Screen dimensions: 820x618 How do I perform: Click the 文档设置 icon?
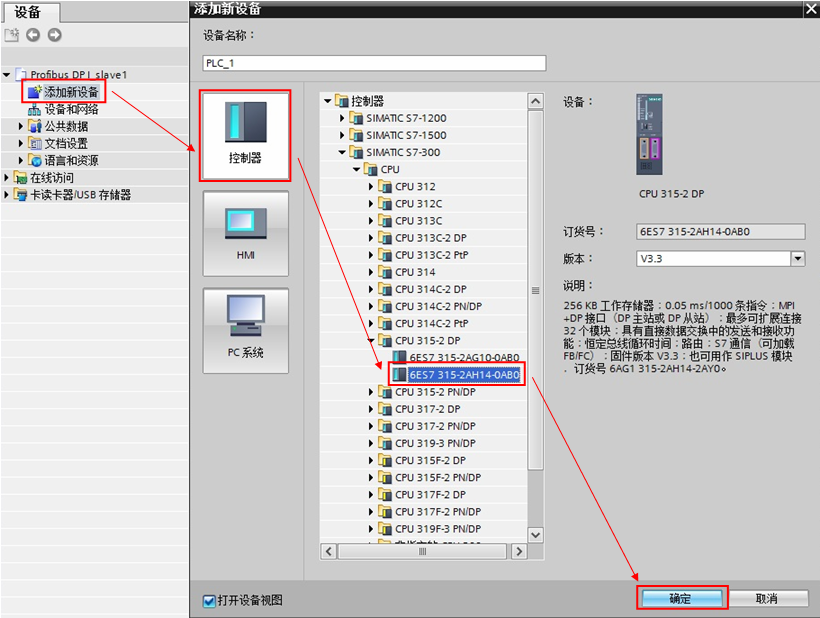(x=35, y=143)
